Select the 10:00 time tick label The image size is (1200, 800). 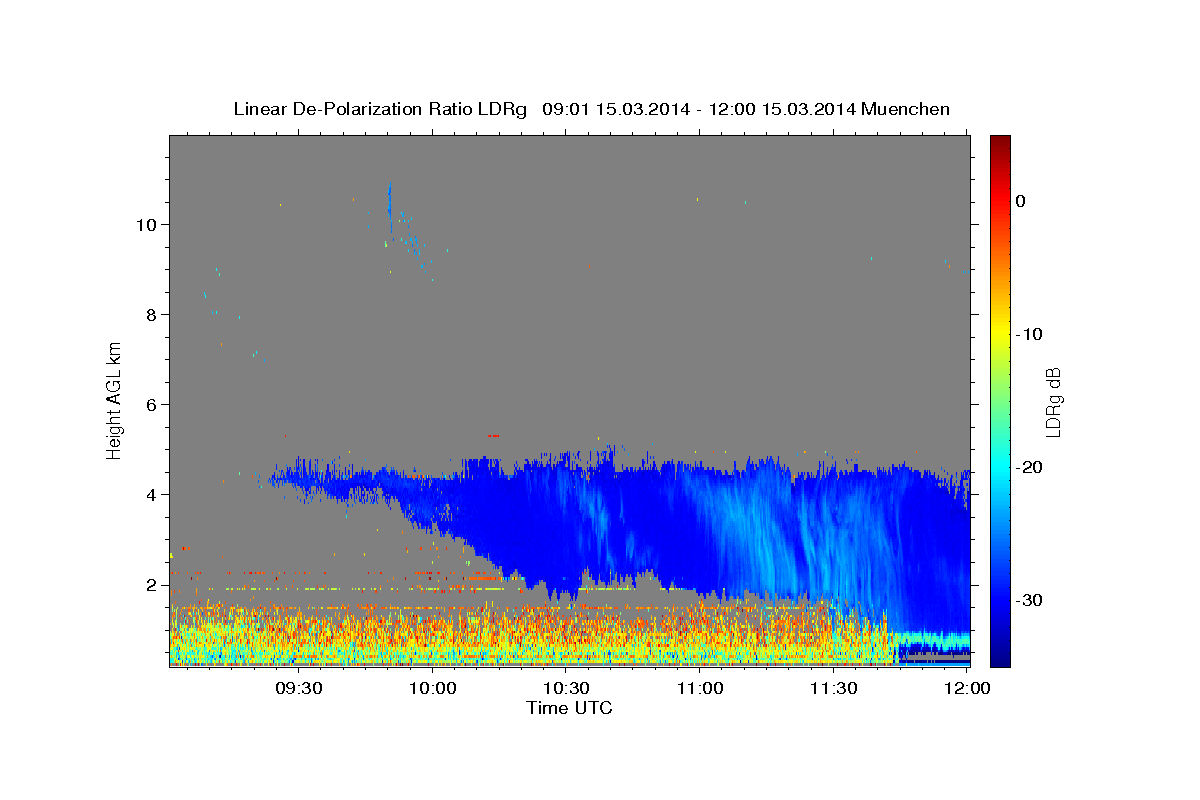click(432, 689)
